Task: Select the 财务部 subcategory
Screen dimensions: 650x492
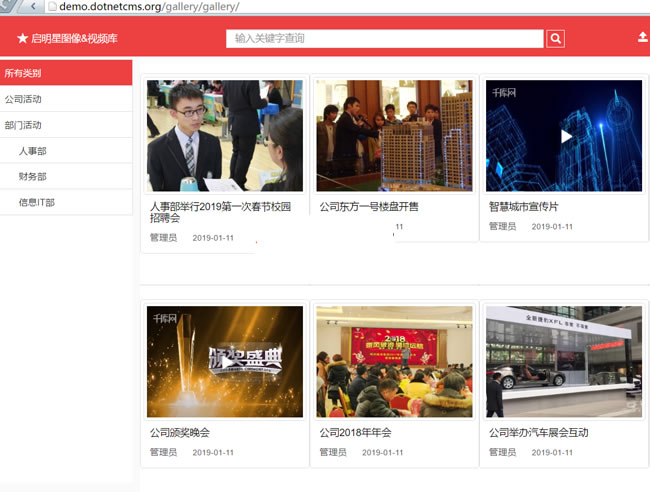Action: (33, 177)
